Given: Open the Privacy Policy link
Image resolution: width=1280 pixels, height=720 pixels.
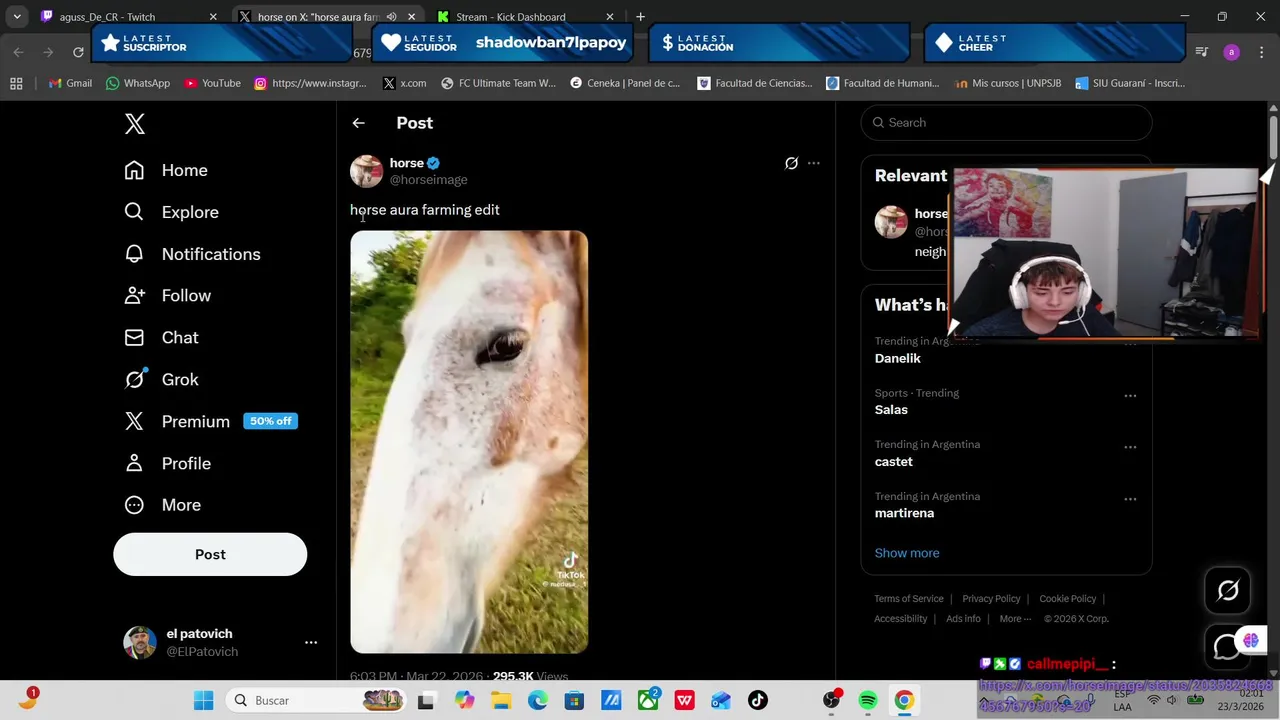Looking at the screenshot, I should point(991,599).
